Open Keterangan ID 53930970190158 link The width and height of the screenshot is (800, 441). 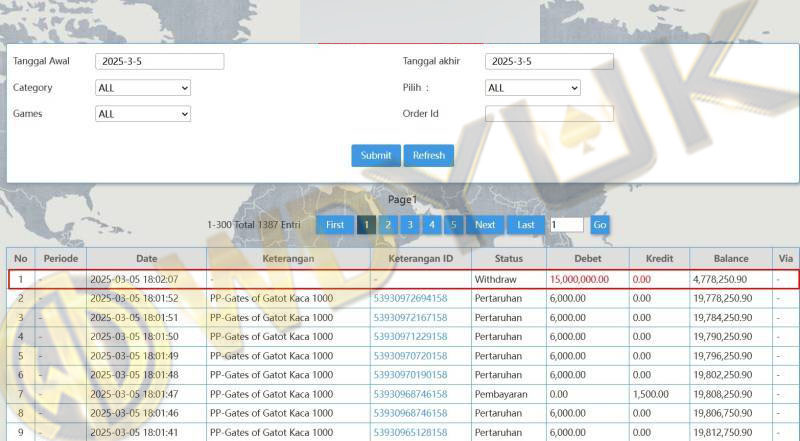pyautogui.click(x=410, y=375)
